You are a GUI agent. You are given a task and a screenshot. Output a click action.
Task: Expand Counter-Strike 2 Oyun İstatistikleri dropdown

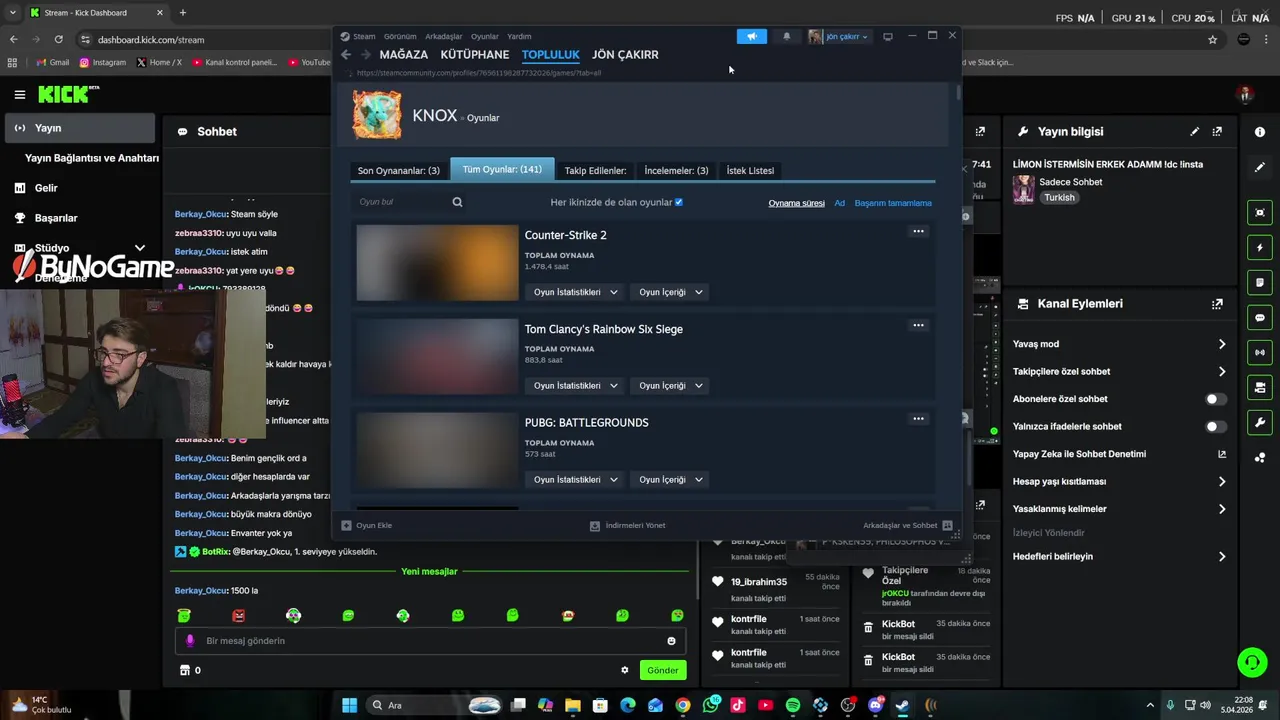[575, 292]
